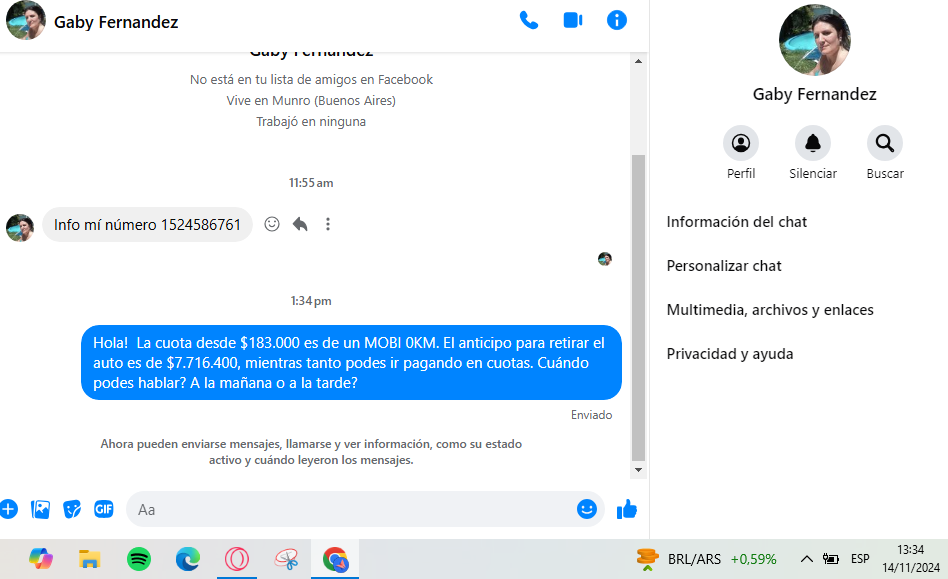The image size is (948, 579).
Task: Open Spotify from the taskbar
Action: coord(139,559)
